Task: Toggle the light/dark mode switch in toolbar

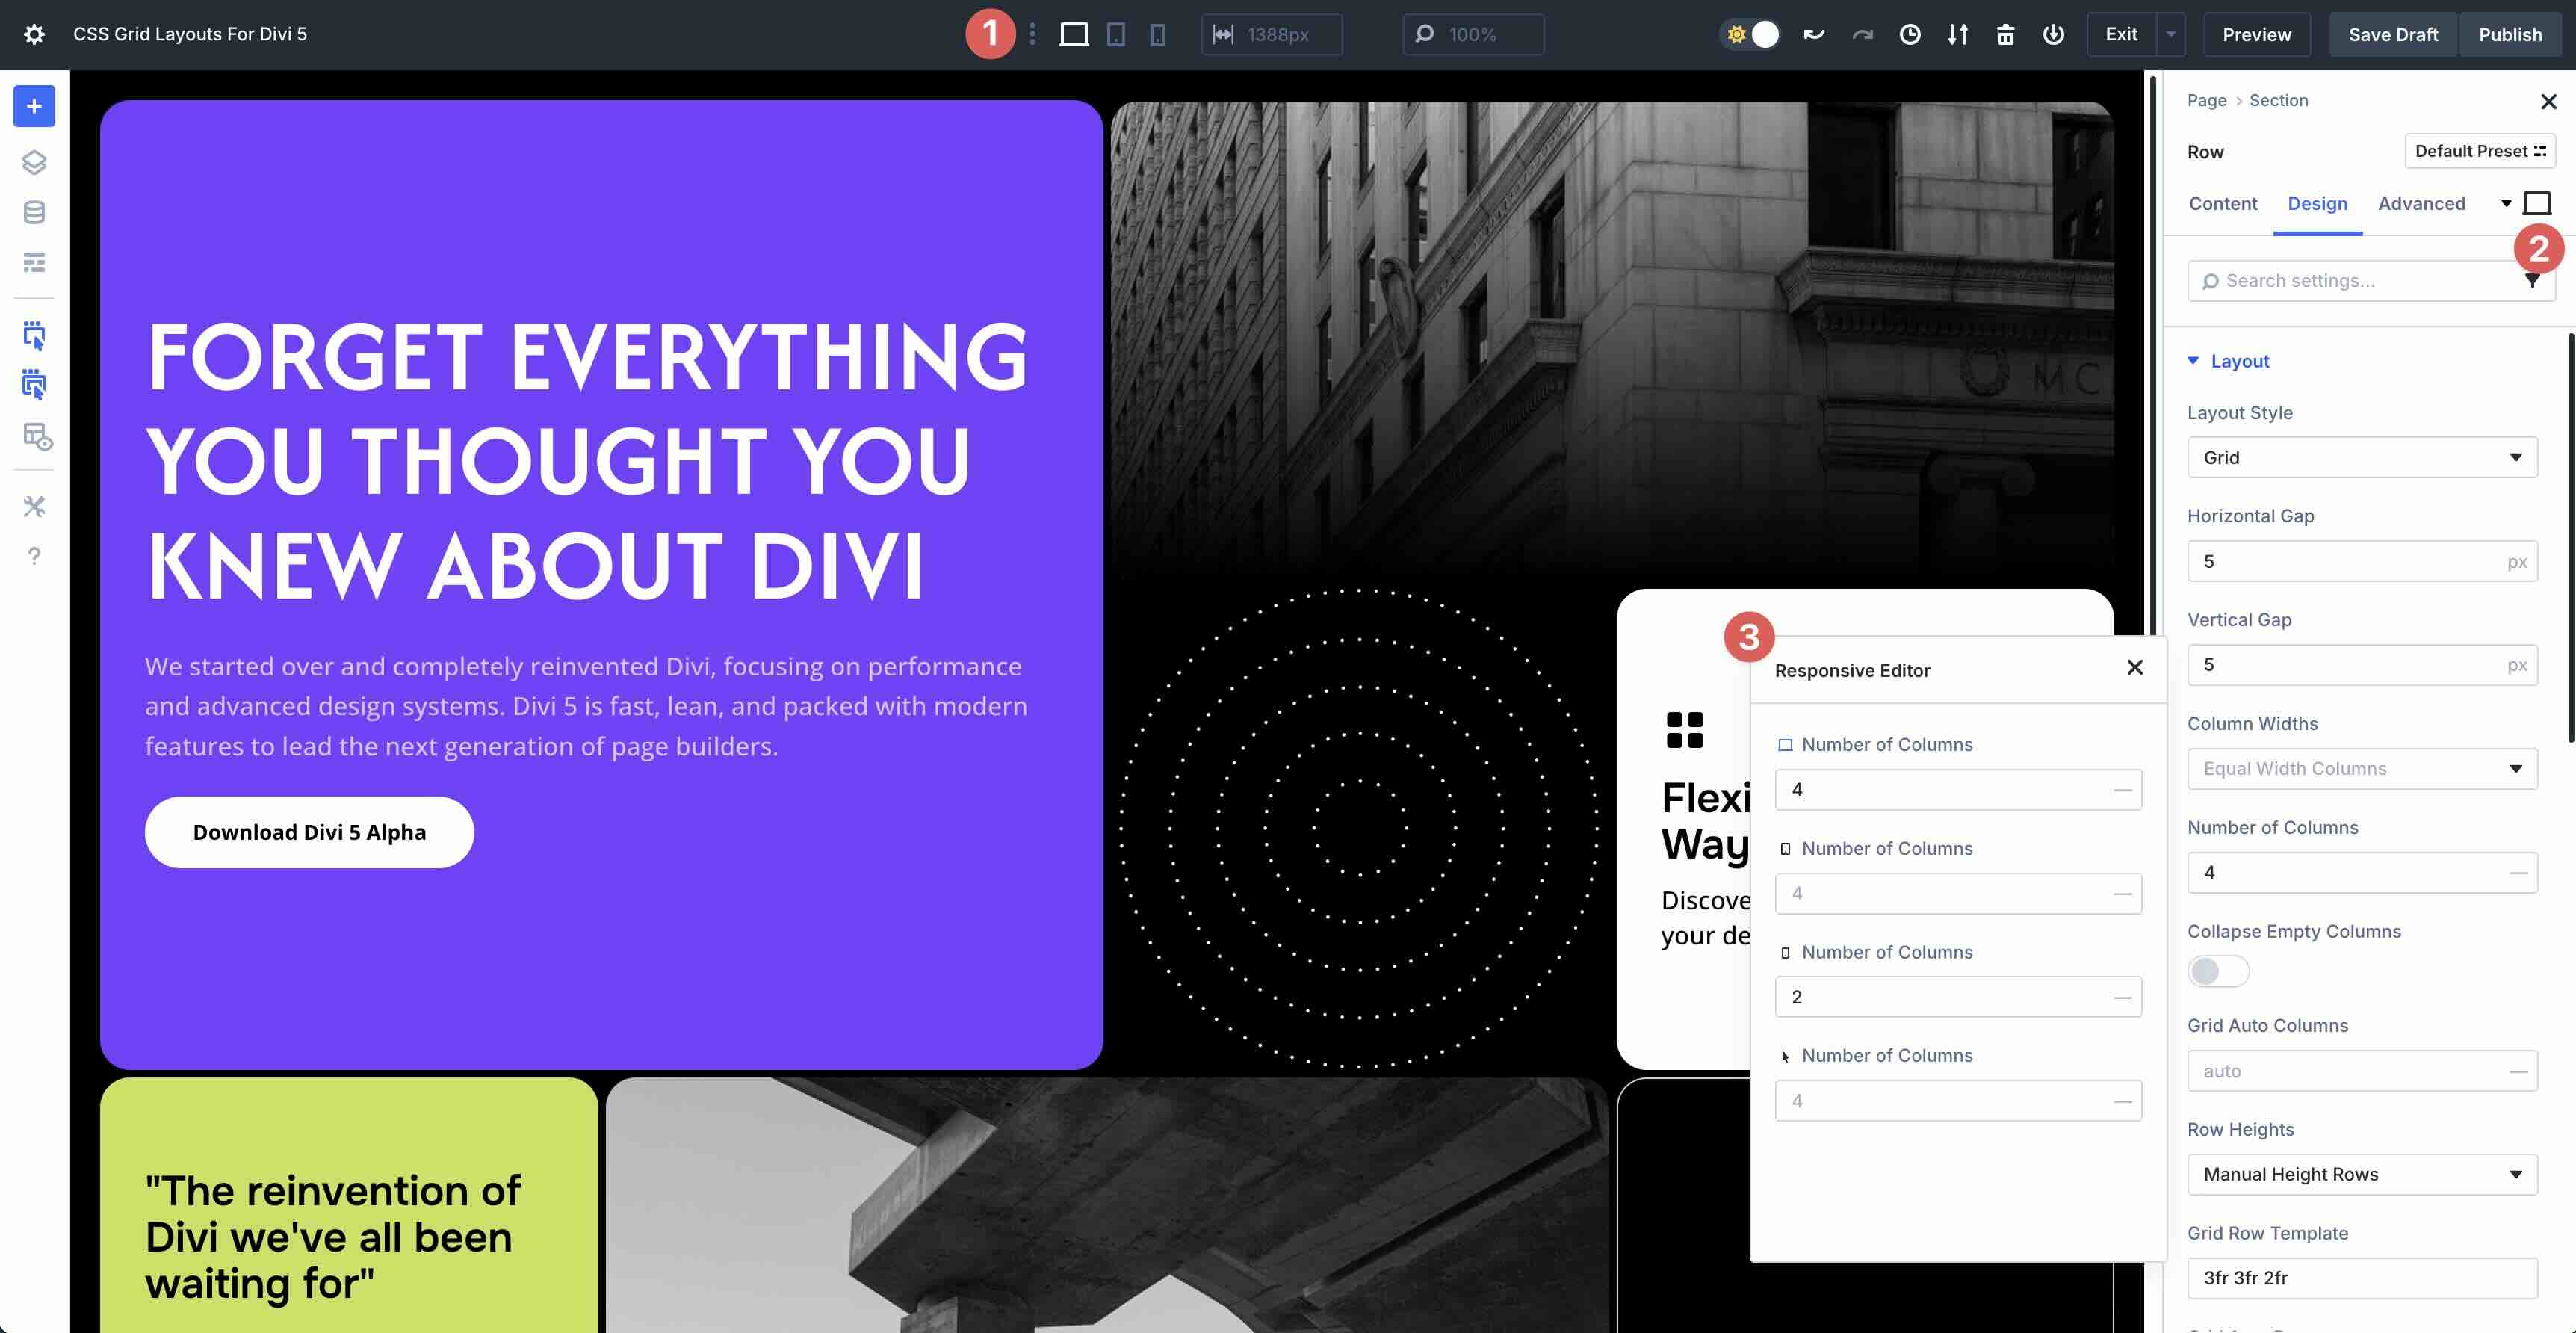Action: 1750,33
